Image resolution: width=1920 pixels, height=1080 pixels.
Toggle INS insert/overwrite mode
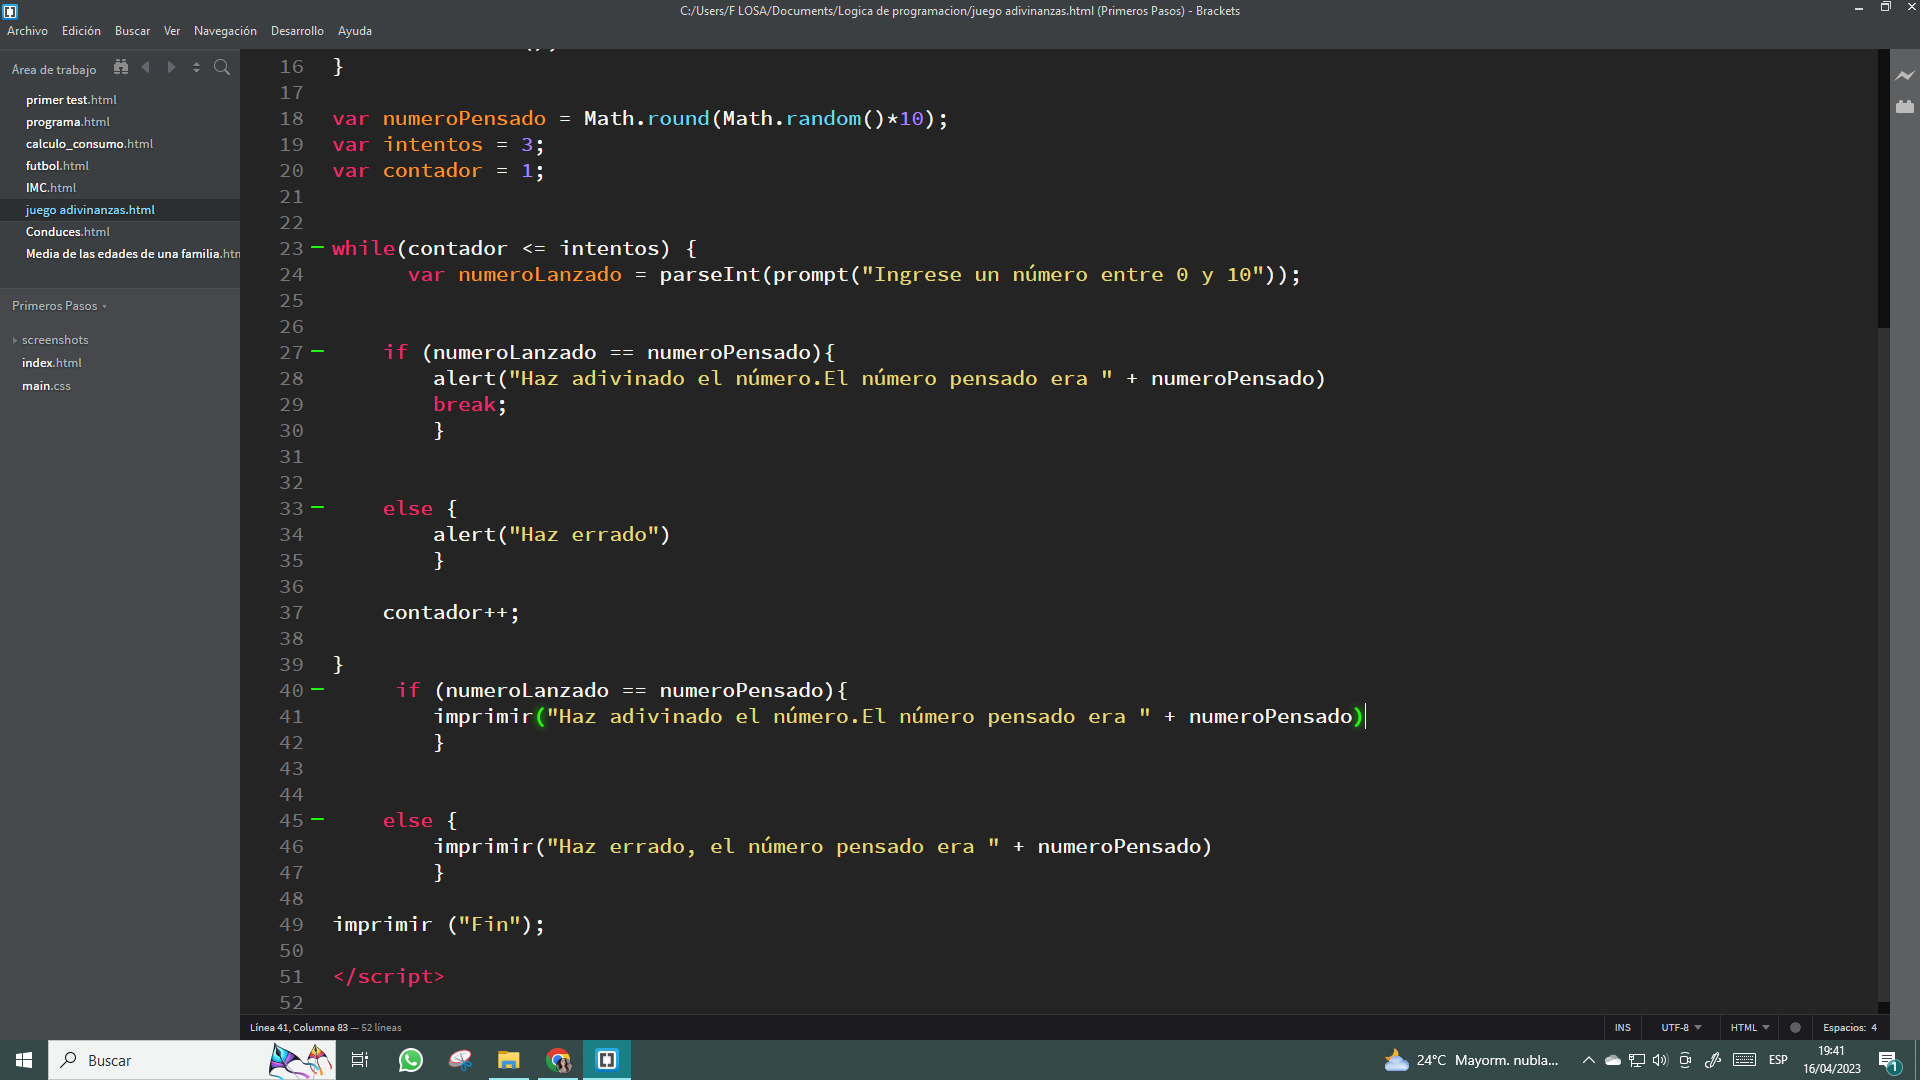(x=1622, y=1027)
